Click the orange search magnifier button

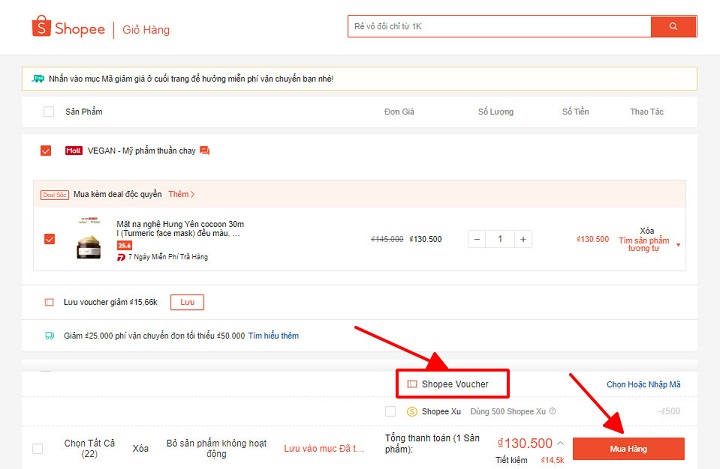(672, 26)
